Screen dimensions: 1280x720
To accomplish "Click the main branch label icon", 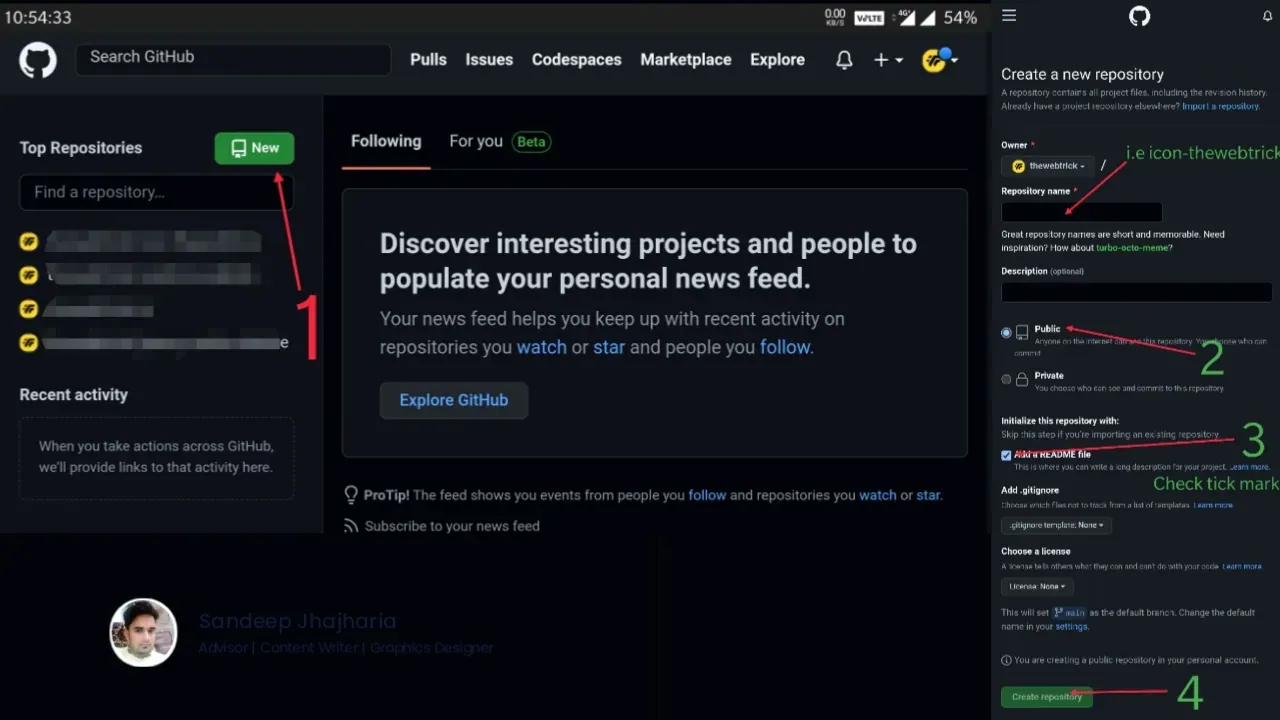I will point(1058,612).
